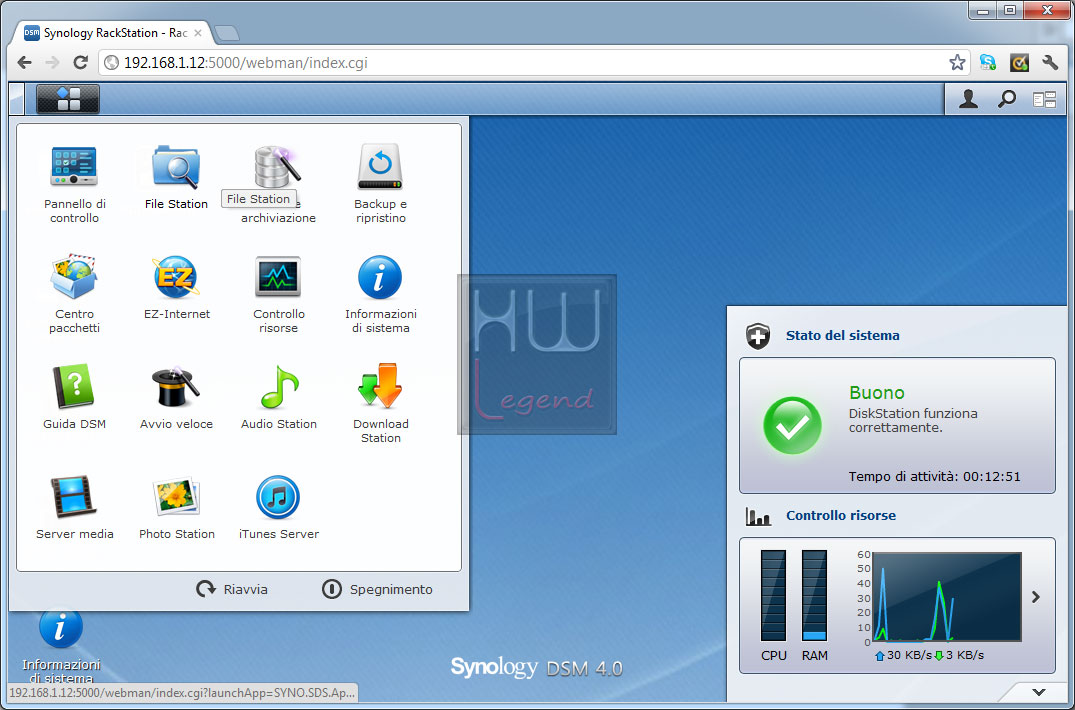Screen dimensions: 1075x710
Task: Click the CPU usage bar
Action: coord(773,595)
